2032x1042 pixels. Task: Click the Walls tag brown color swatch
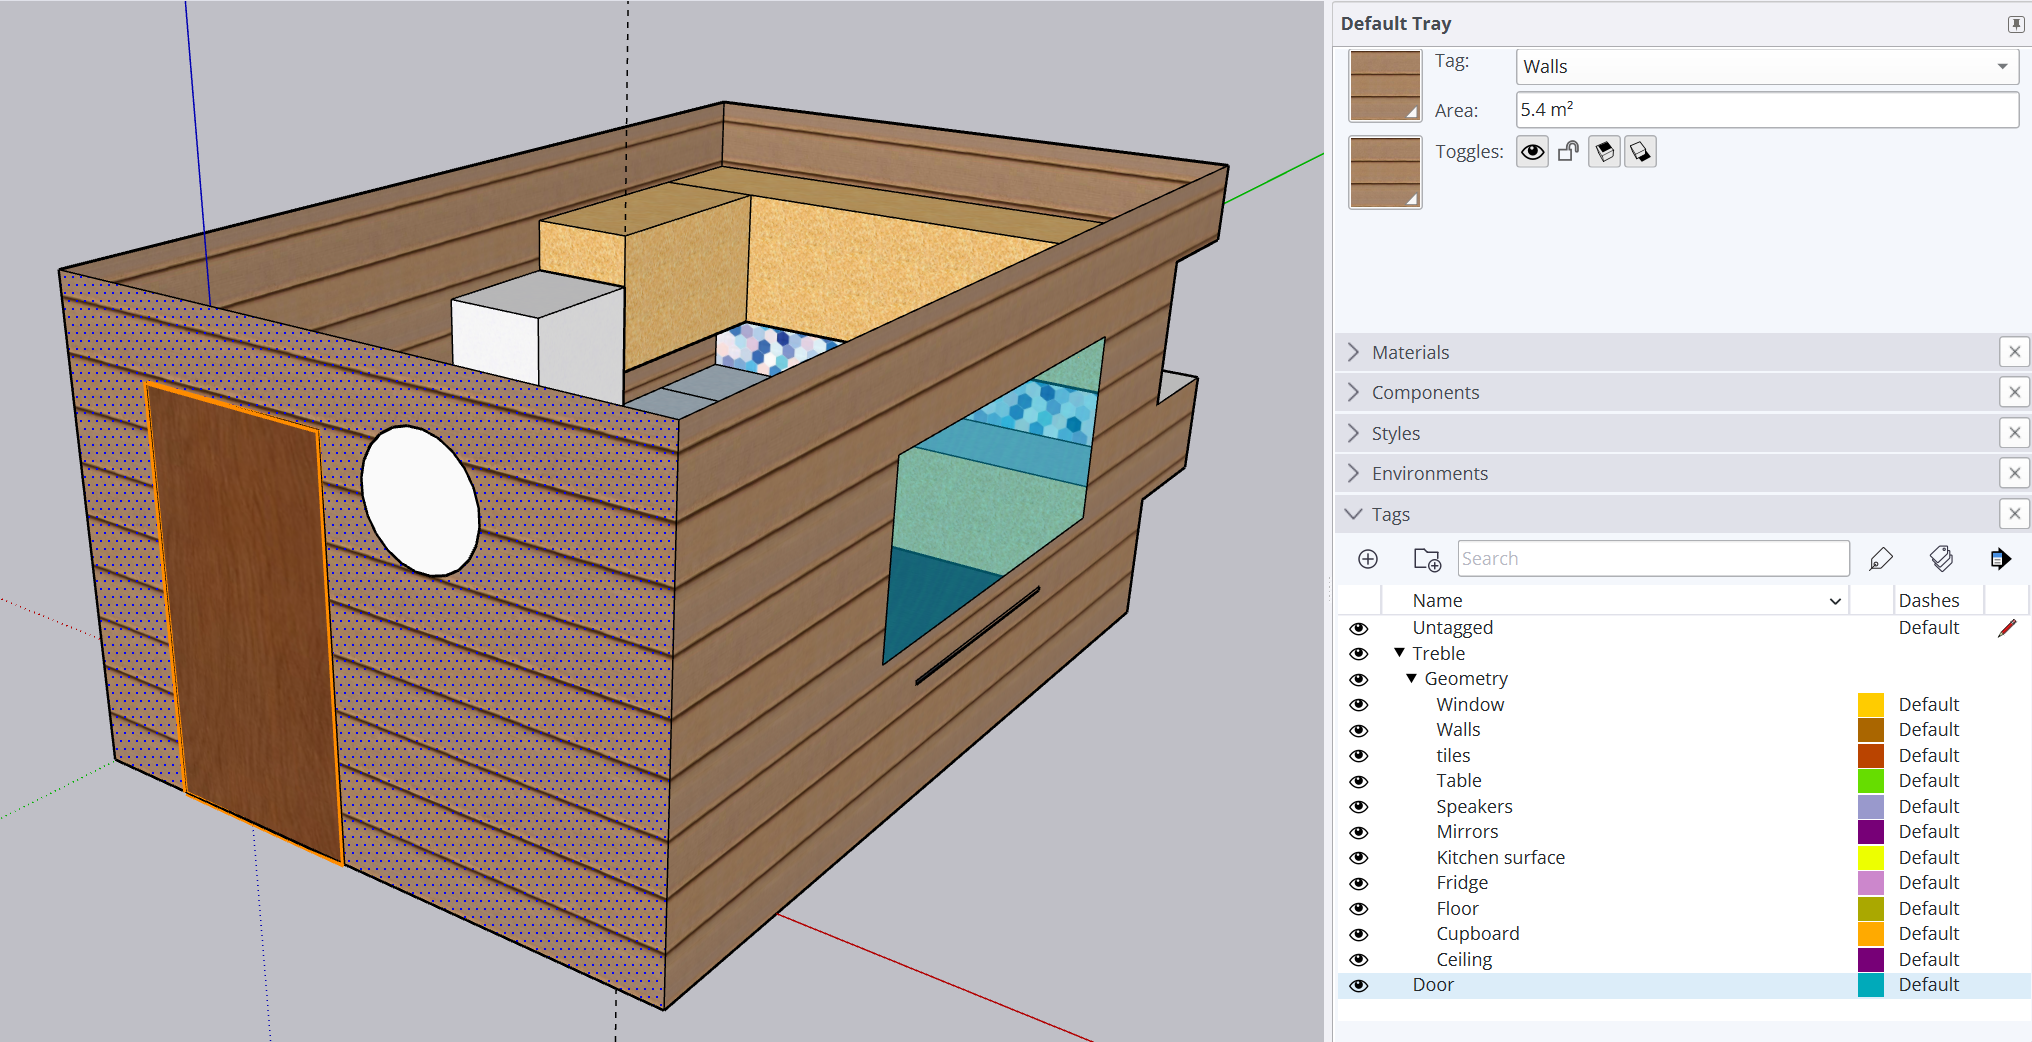click(x=1871, y=730)
